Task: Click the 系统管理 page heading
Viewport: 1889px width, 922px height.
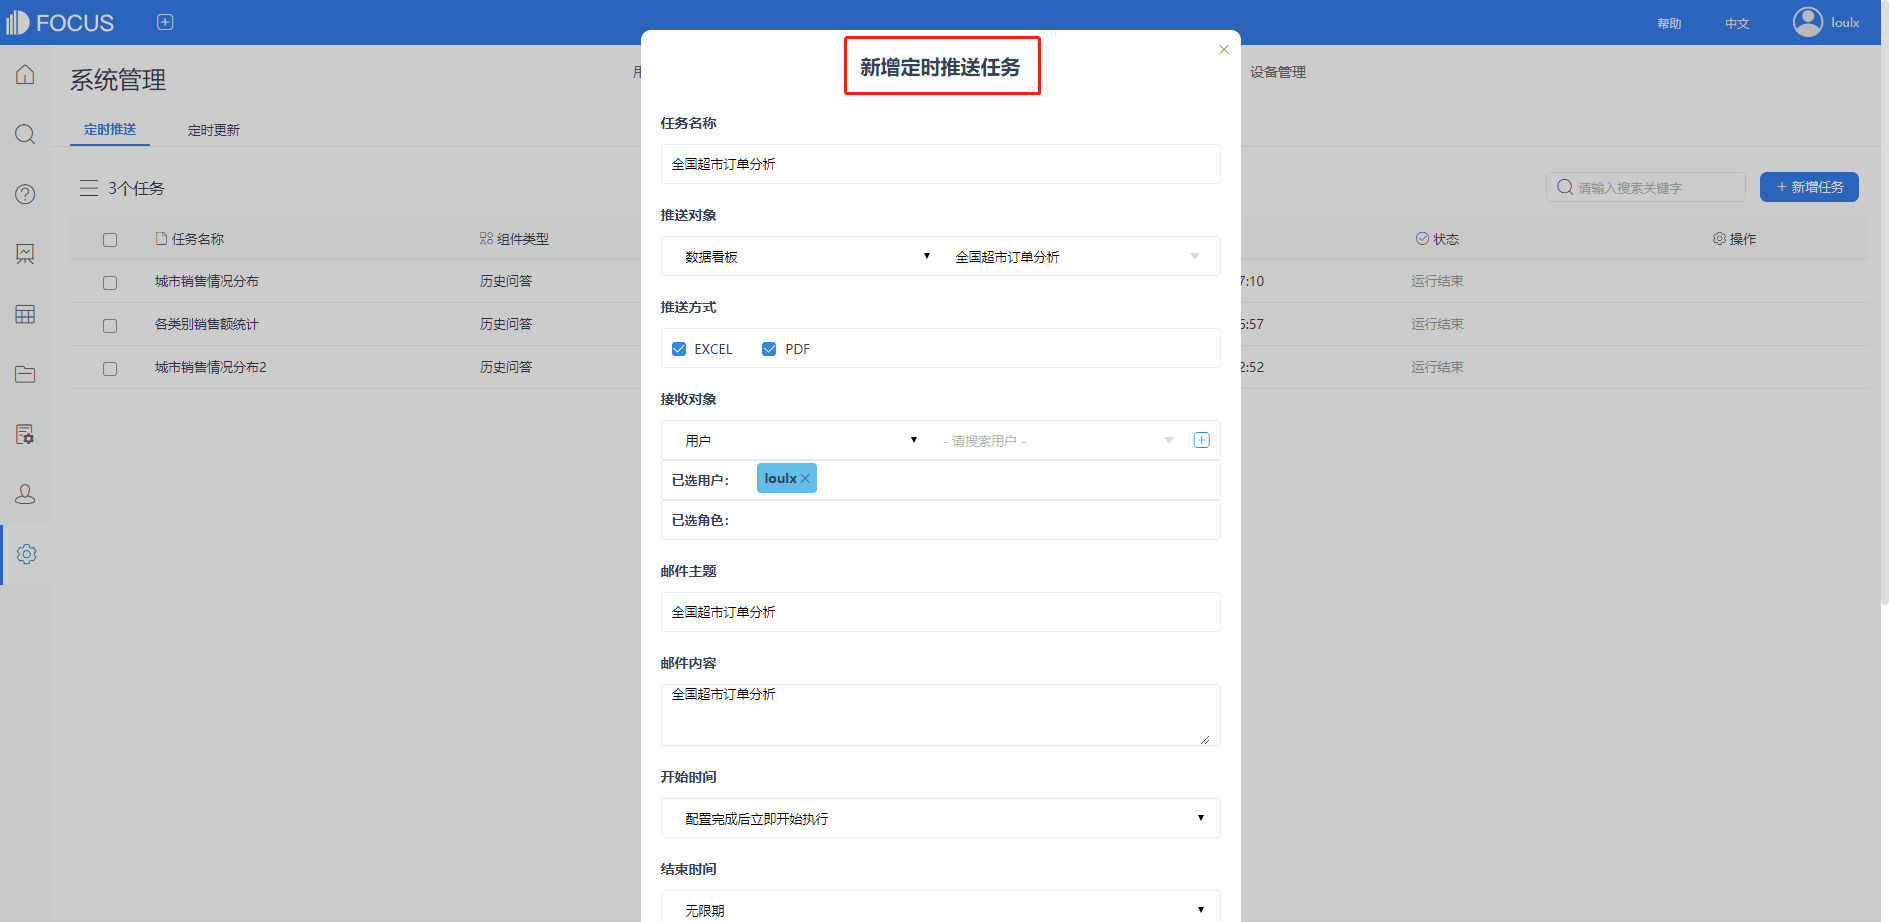Action: tap(118, 80)
